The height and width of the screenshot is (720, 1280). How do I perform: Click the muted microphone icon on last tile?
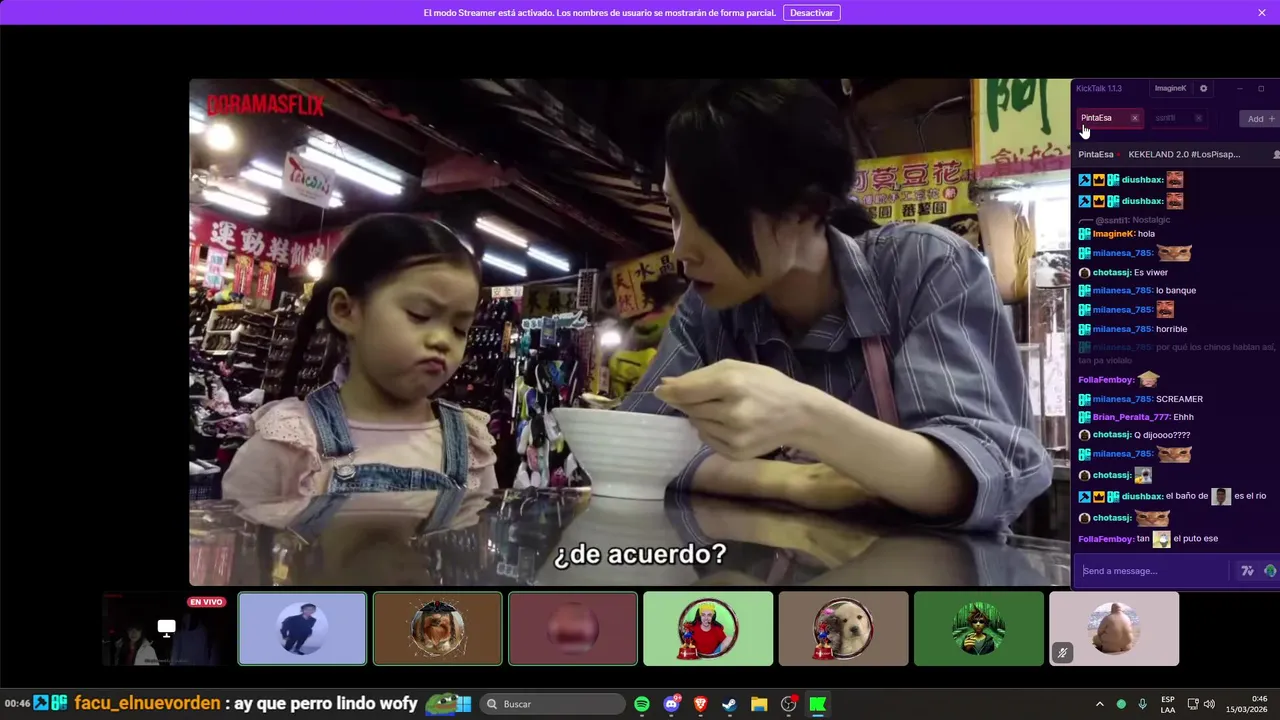1063,653
